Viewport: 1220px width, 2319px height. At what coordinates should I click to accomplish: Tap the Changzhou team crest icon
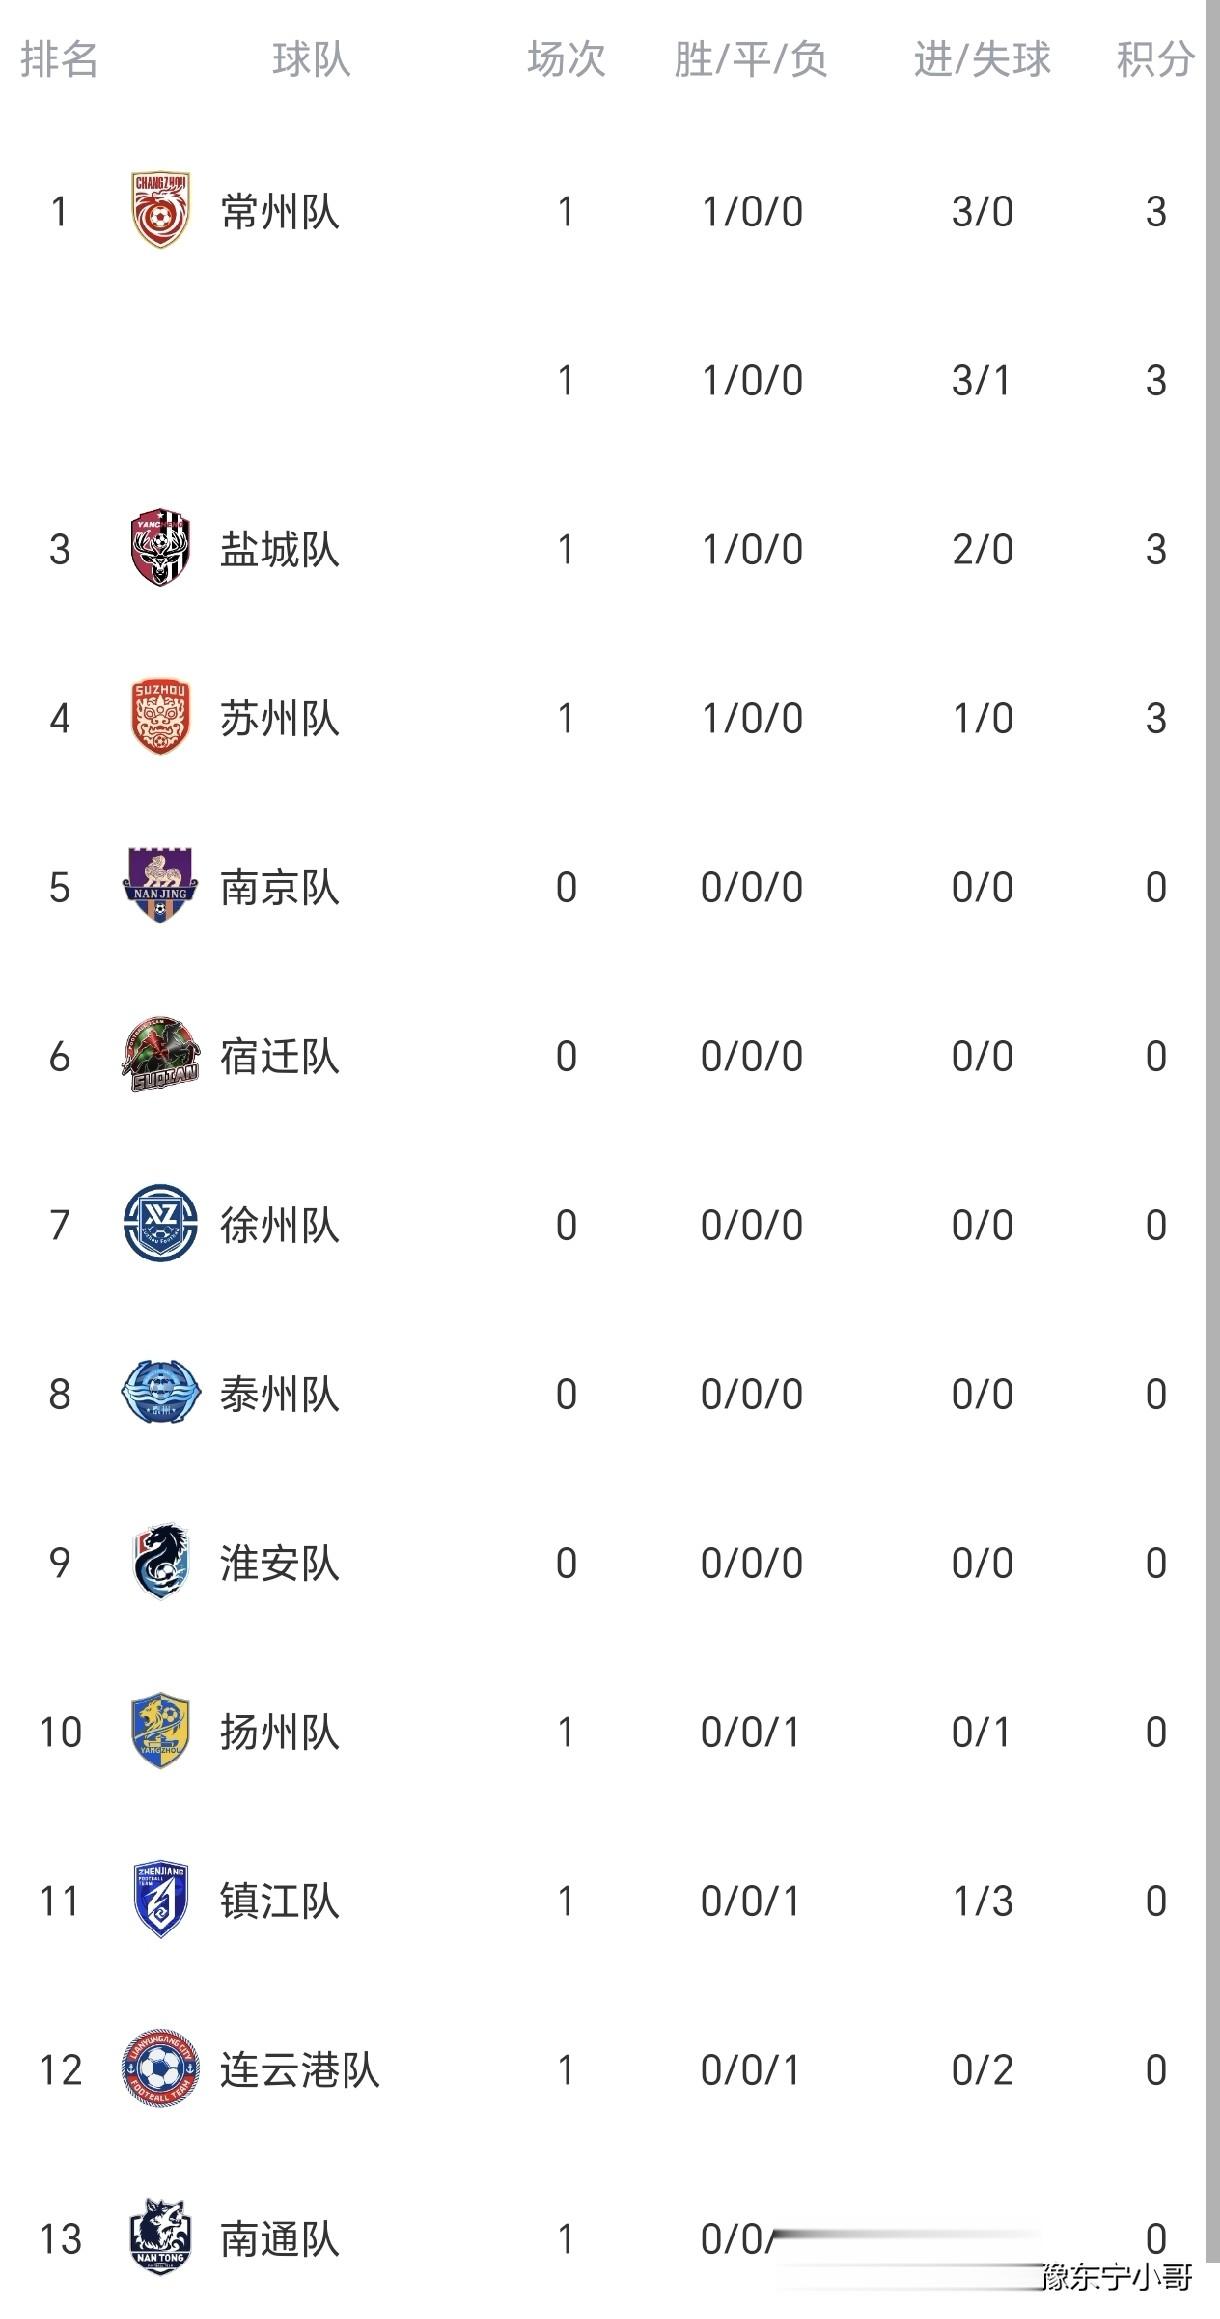coord(160,211)
